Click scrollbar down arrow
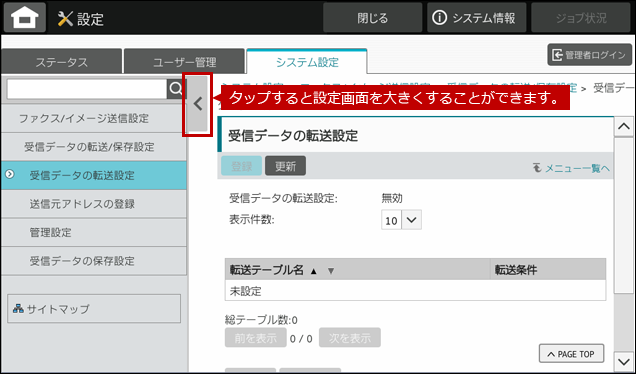This screenshot has width=636, height=374. pos(624,361)
